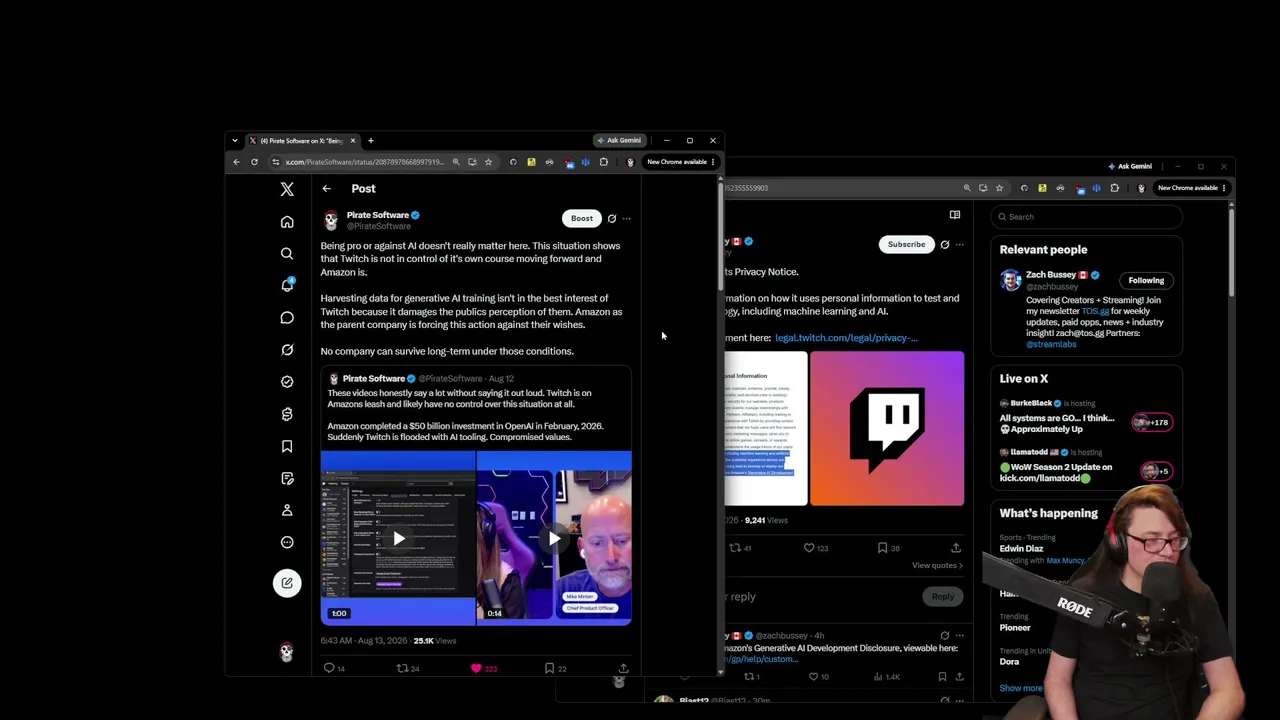
Task: Open the Edwin Diaz trending topic
Action: (x=1021, y=549)
